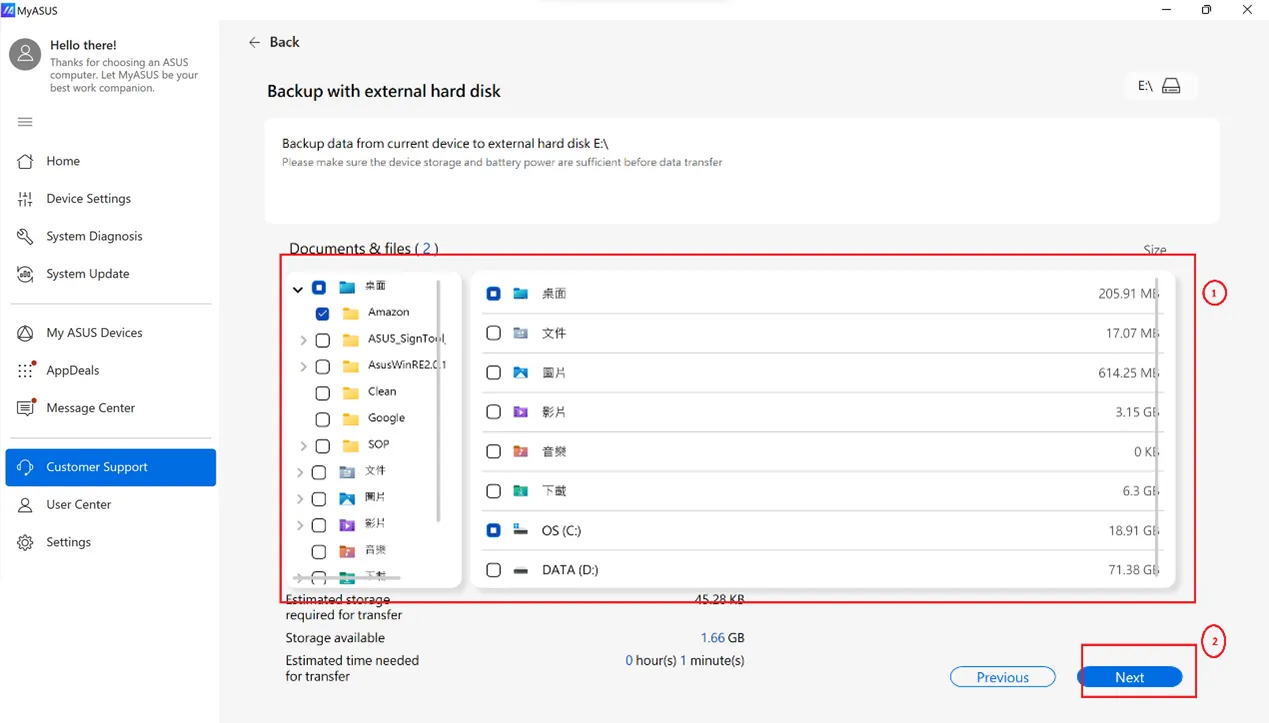Screen dimensions: 1269x723
Task: Expand the ASUS_SignTool folder
Action: [303, 340]
